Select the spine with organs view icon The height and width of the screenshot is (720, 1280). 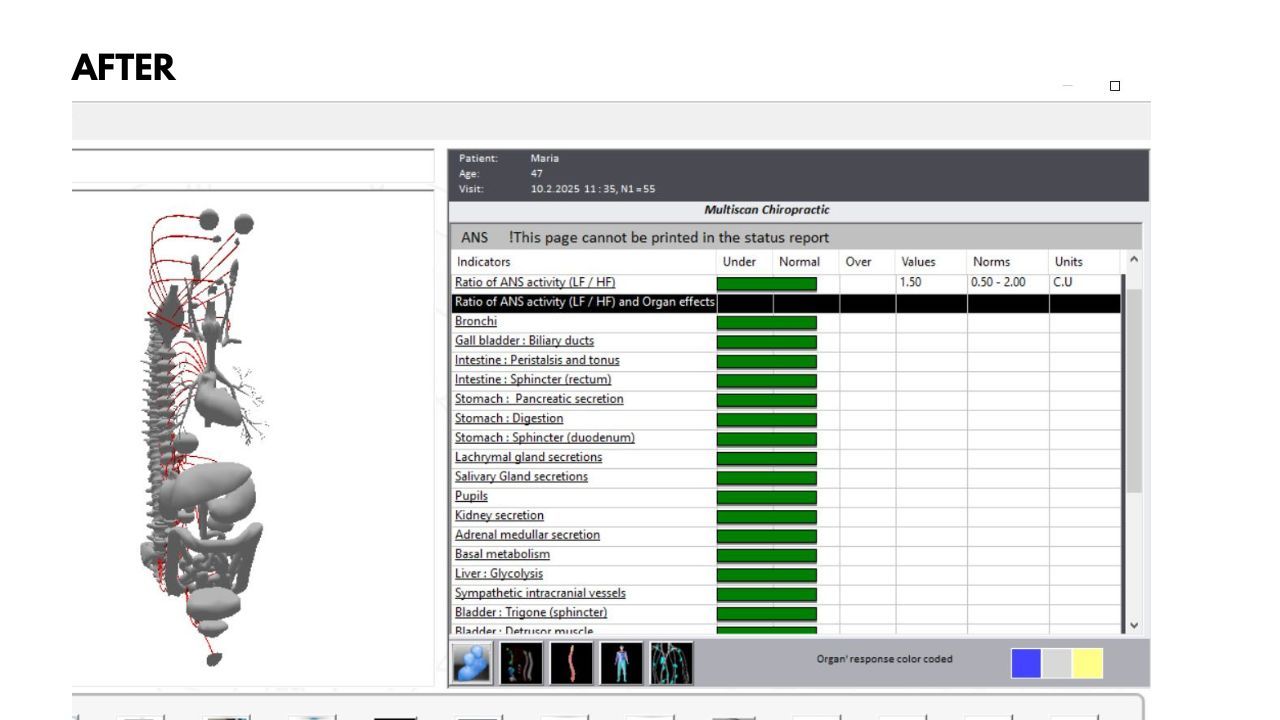tap(522, 663)
